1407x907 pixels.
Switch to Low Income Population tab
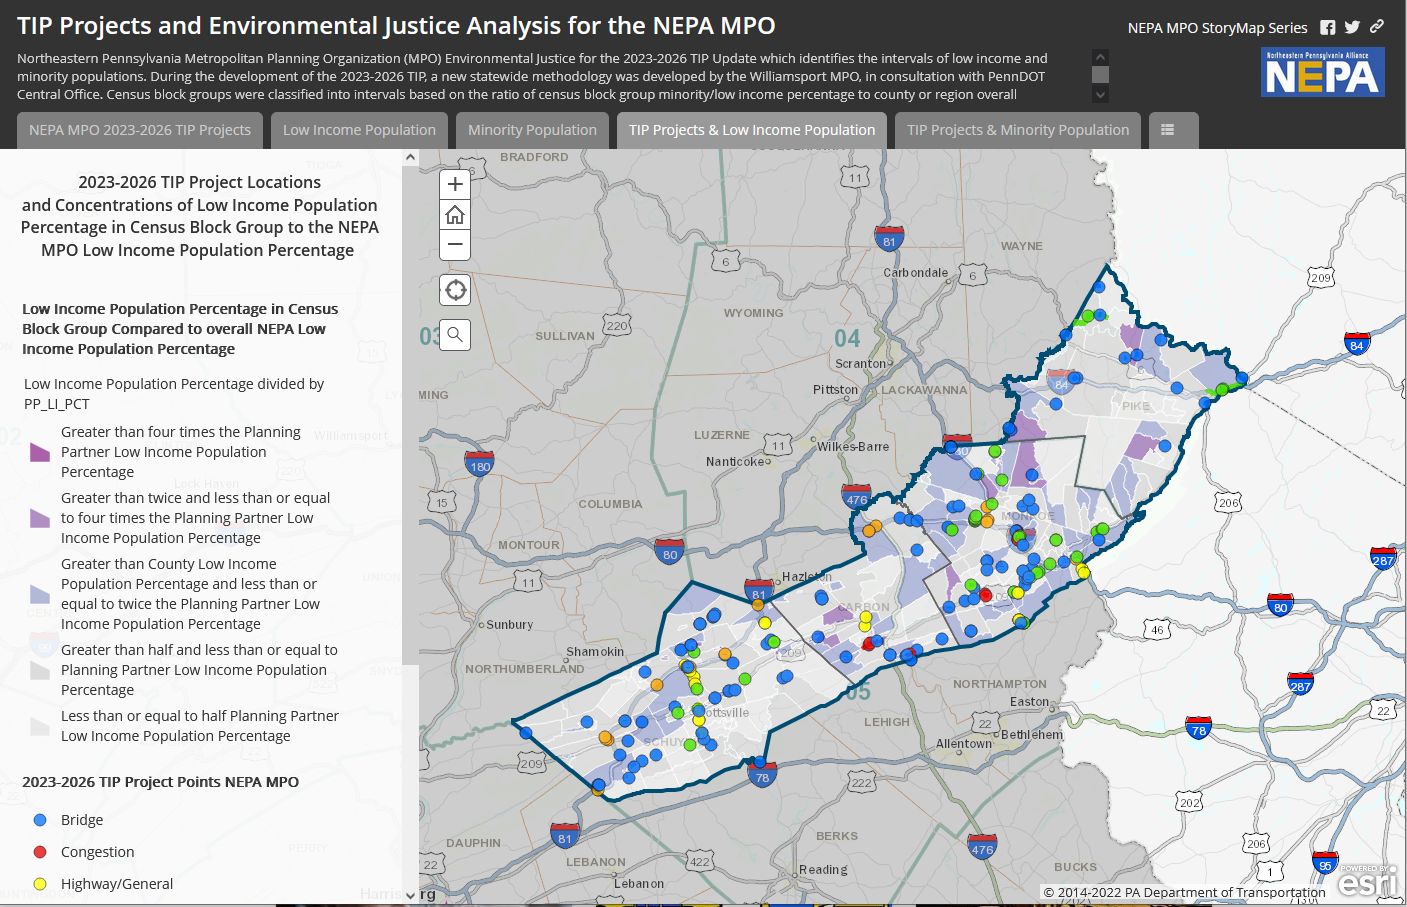(x=359, y=130)
